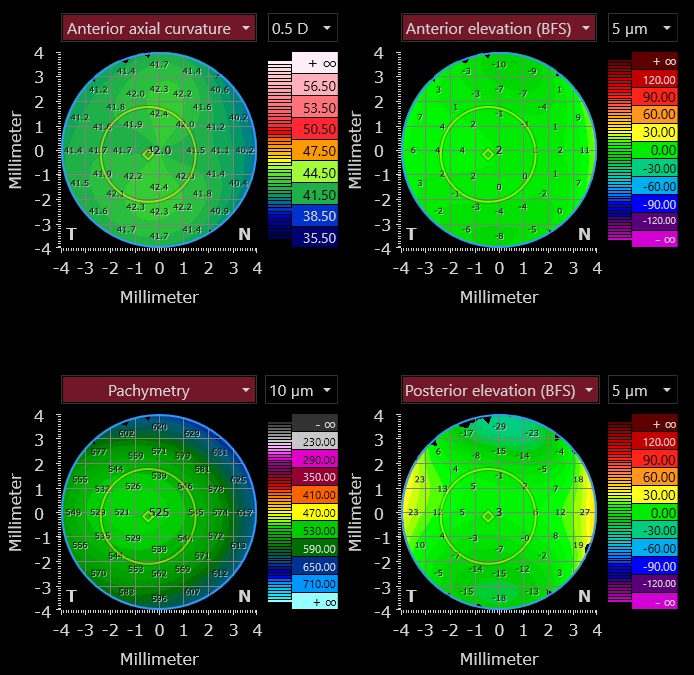
Task: Click the diamond center marker on pachymetry map
Action: point(148,516)
